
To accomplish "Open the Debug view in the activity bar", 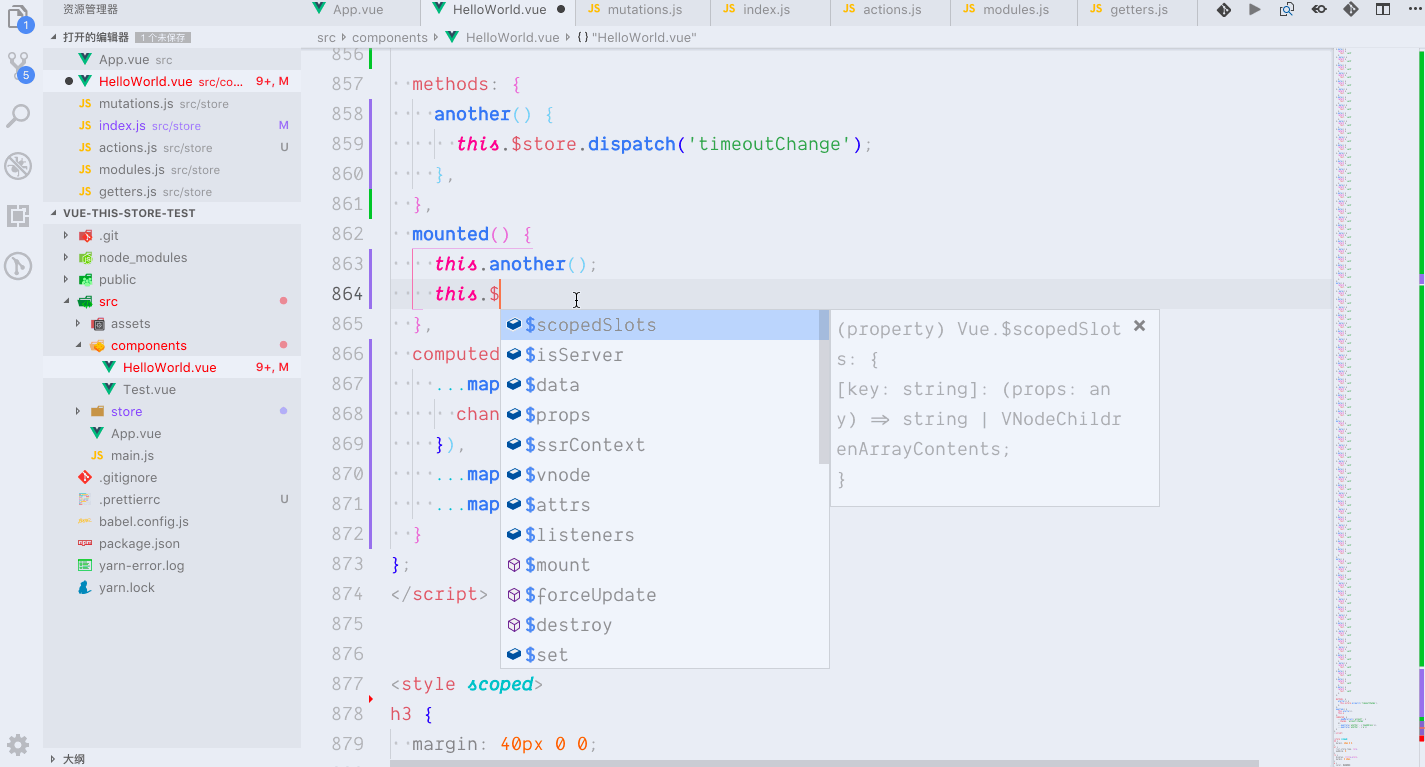I will 18,166.
